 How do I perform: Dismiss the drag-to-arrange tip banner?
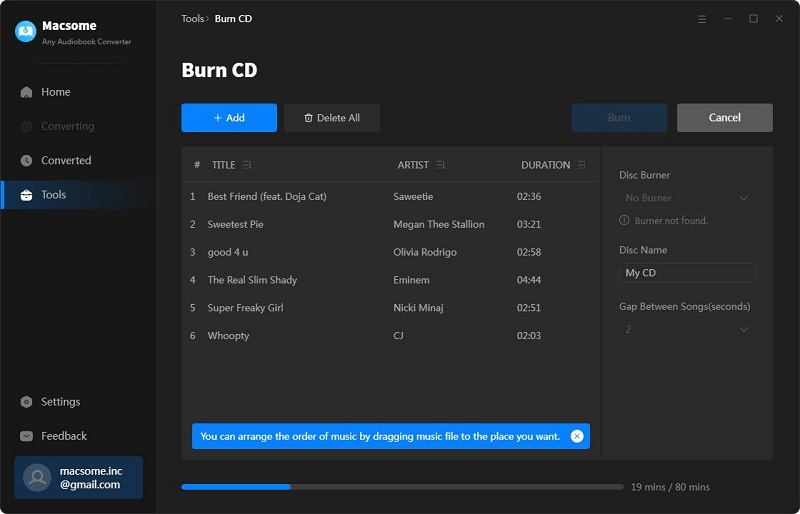577,436
